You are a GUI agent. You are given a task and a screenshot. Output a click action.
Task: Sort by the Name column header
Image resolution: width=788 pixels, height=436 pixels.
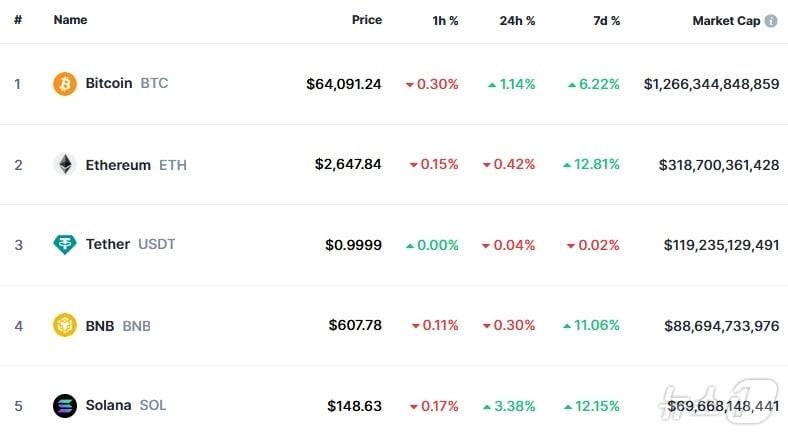pos(70,20)
